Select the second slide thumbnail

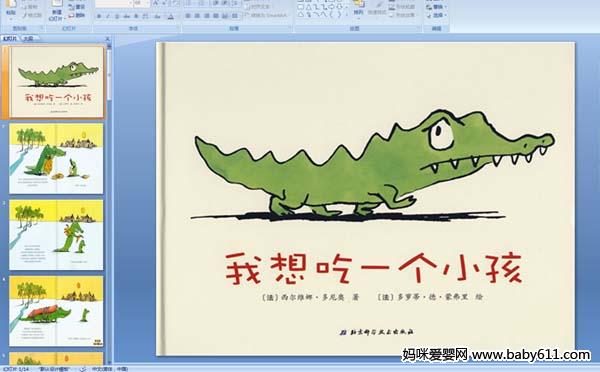56,158
